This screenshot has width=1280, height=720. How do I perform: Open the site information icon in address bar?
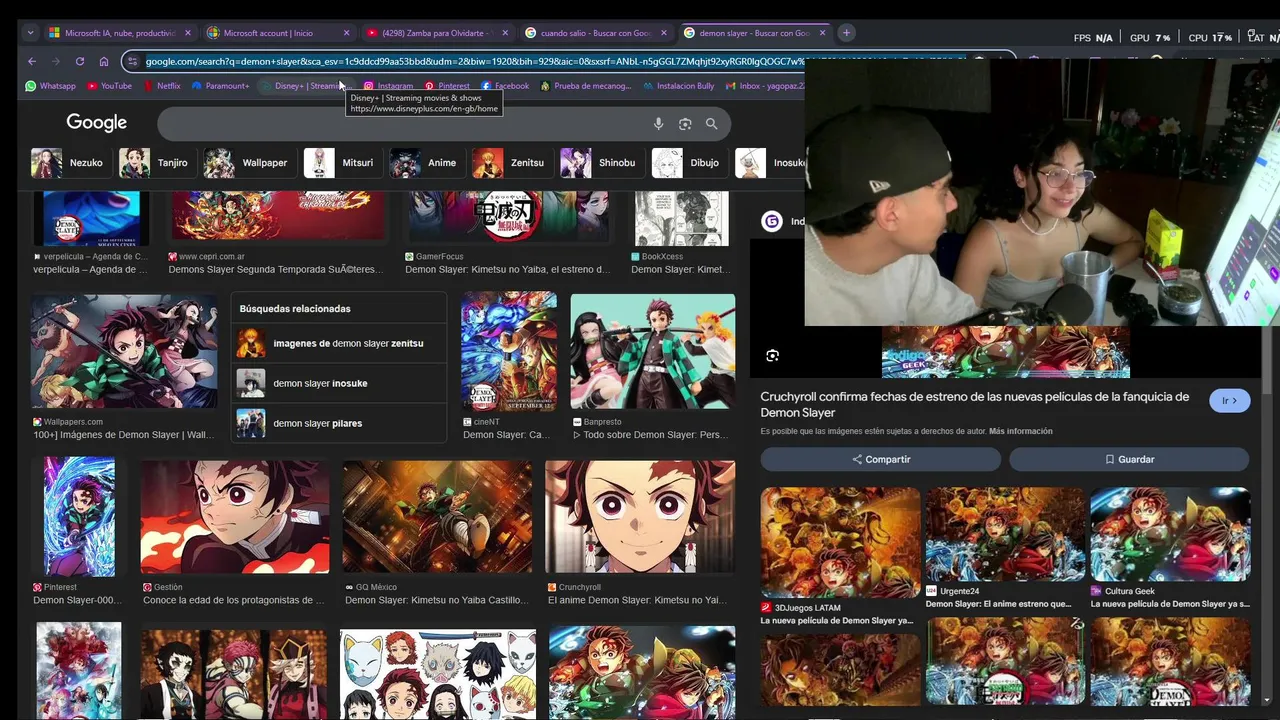click(133, 61)
